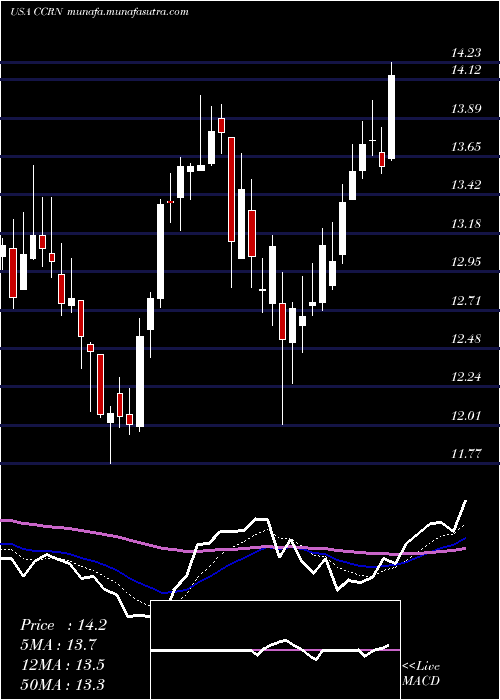Click the '5MA : 13.7' readout
This screenshot has width=500, height=700.
[58, 645]
